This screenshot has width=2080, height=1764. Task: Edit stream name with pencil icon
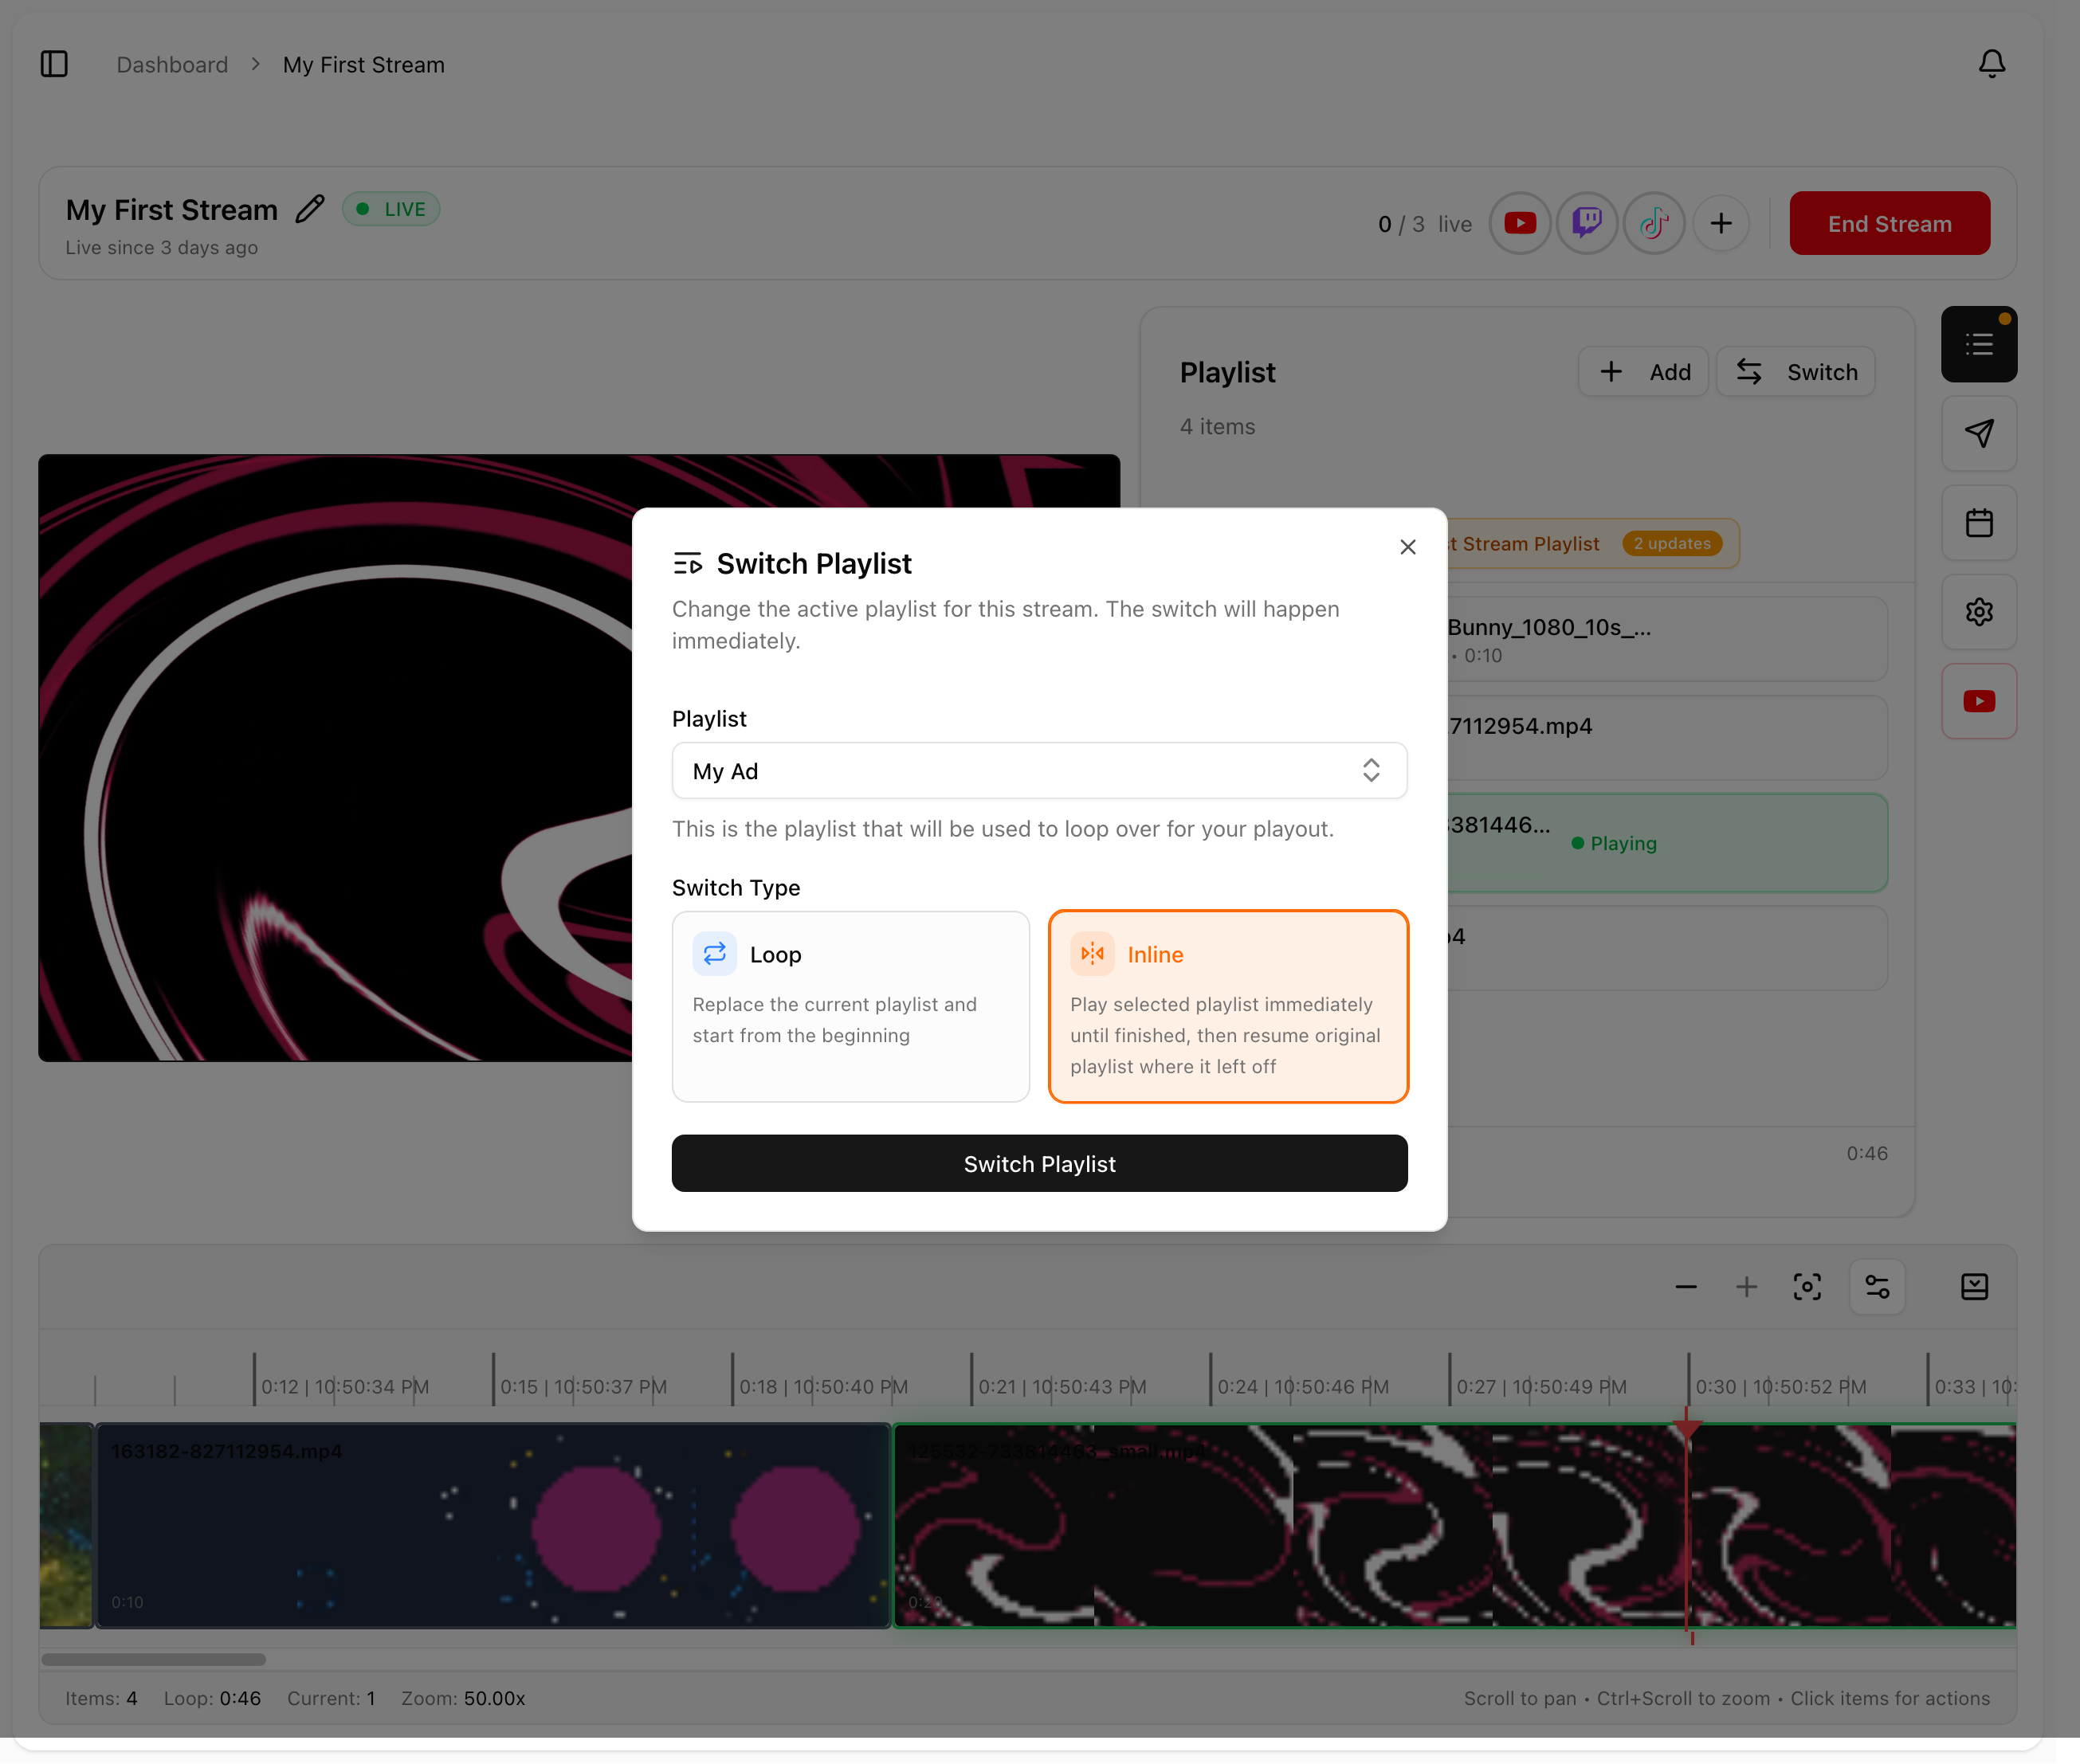click(x=310, y=209)
